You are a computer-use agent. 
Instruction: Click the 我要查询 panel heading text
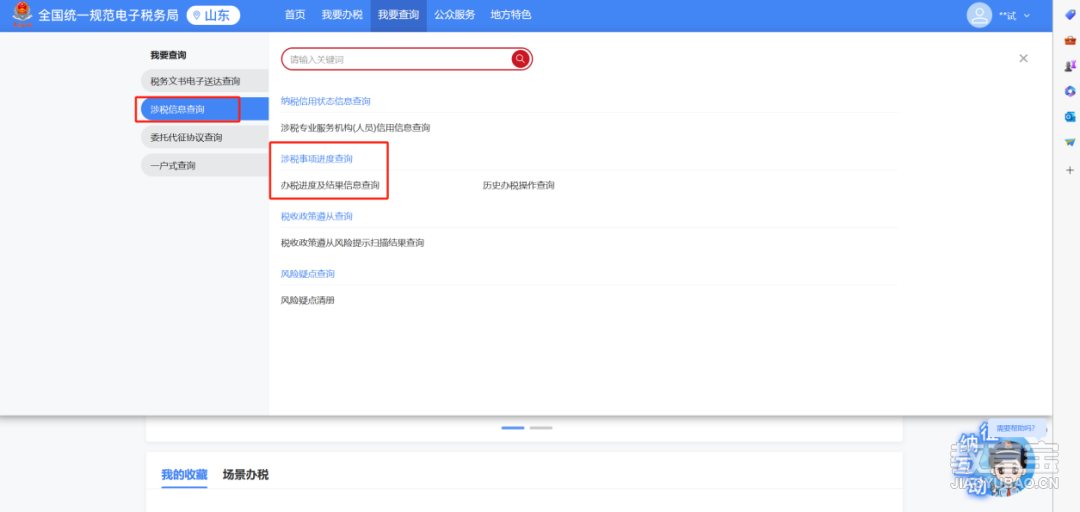169,55
